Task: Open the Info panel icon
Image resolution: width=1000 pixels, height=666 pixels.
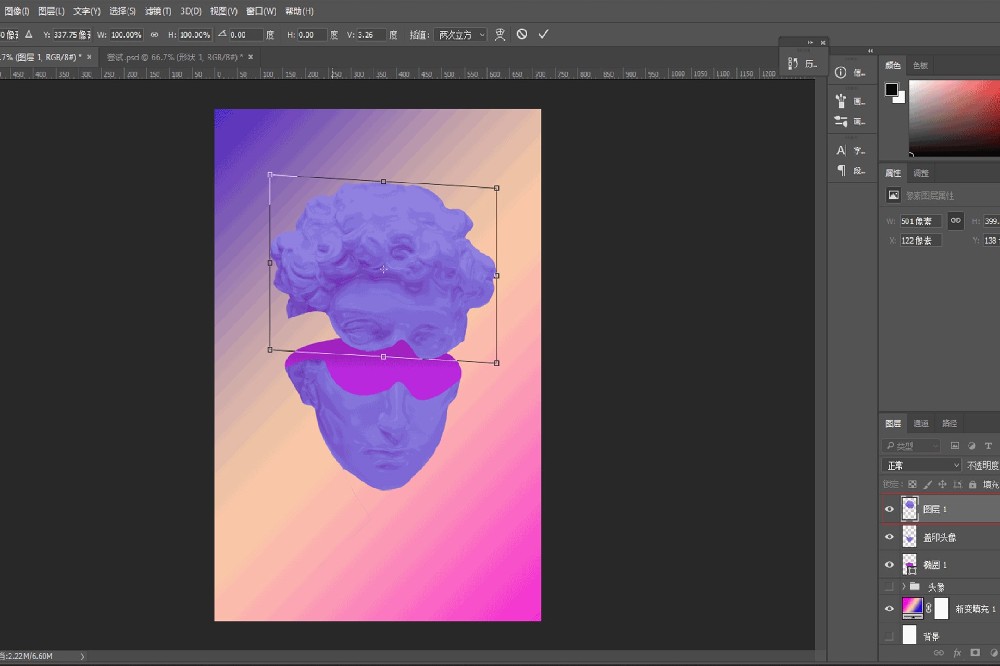Action: point(840,72)
